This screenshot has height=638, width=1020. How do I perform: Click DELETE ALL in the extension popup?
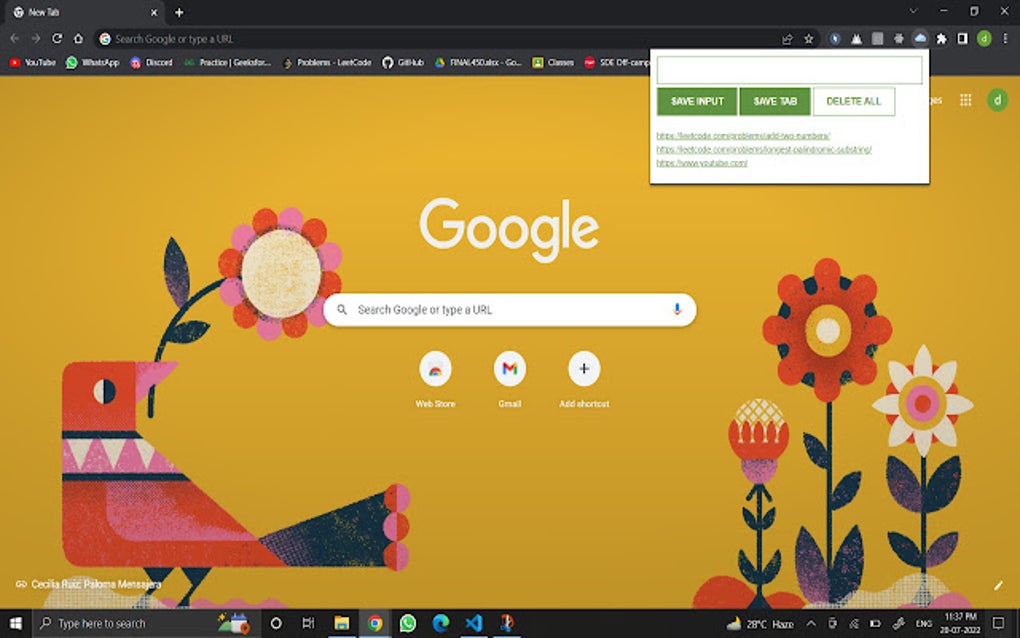[x=853, y=101]
